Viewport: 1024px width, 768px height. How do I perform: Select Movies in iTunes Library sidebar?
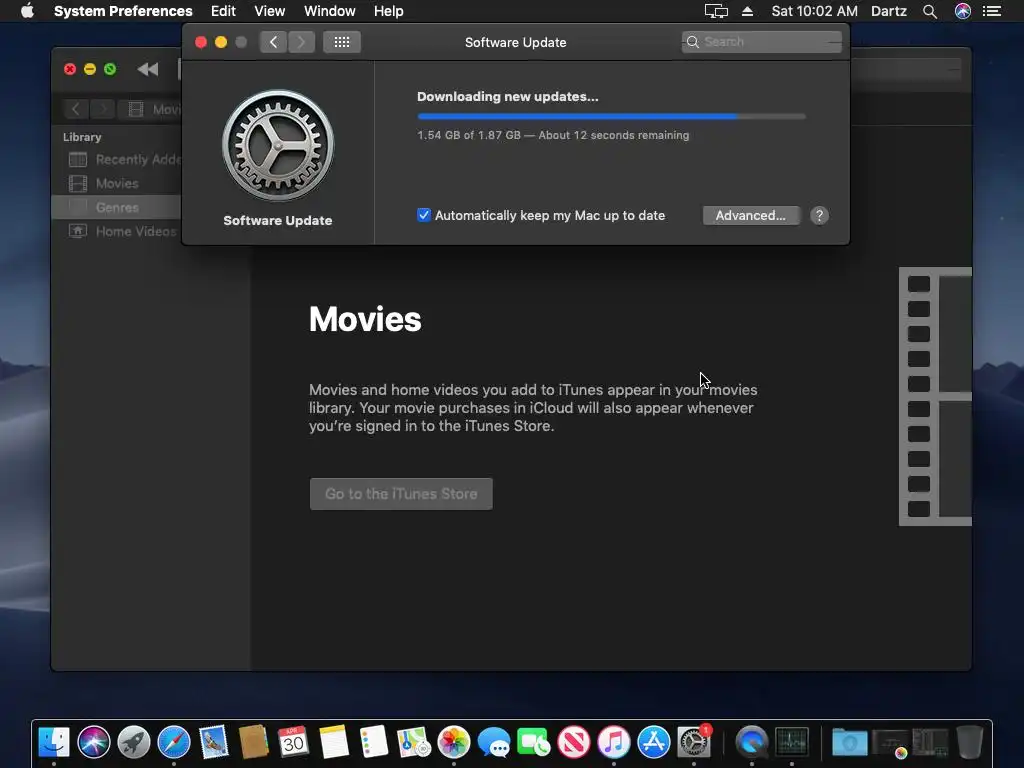pos(116,184)
